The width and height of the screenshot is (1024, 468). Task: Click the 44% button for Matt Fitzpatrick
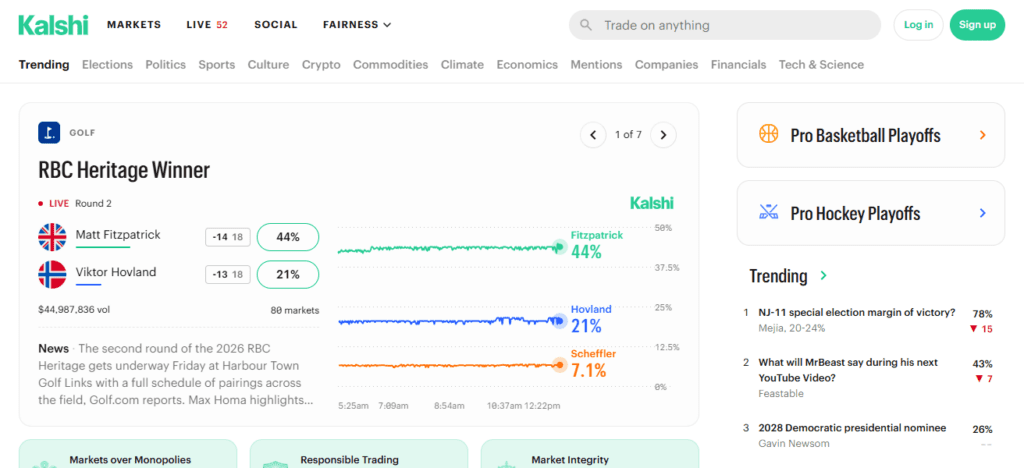click(x=288, y=237)
